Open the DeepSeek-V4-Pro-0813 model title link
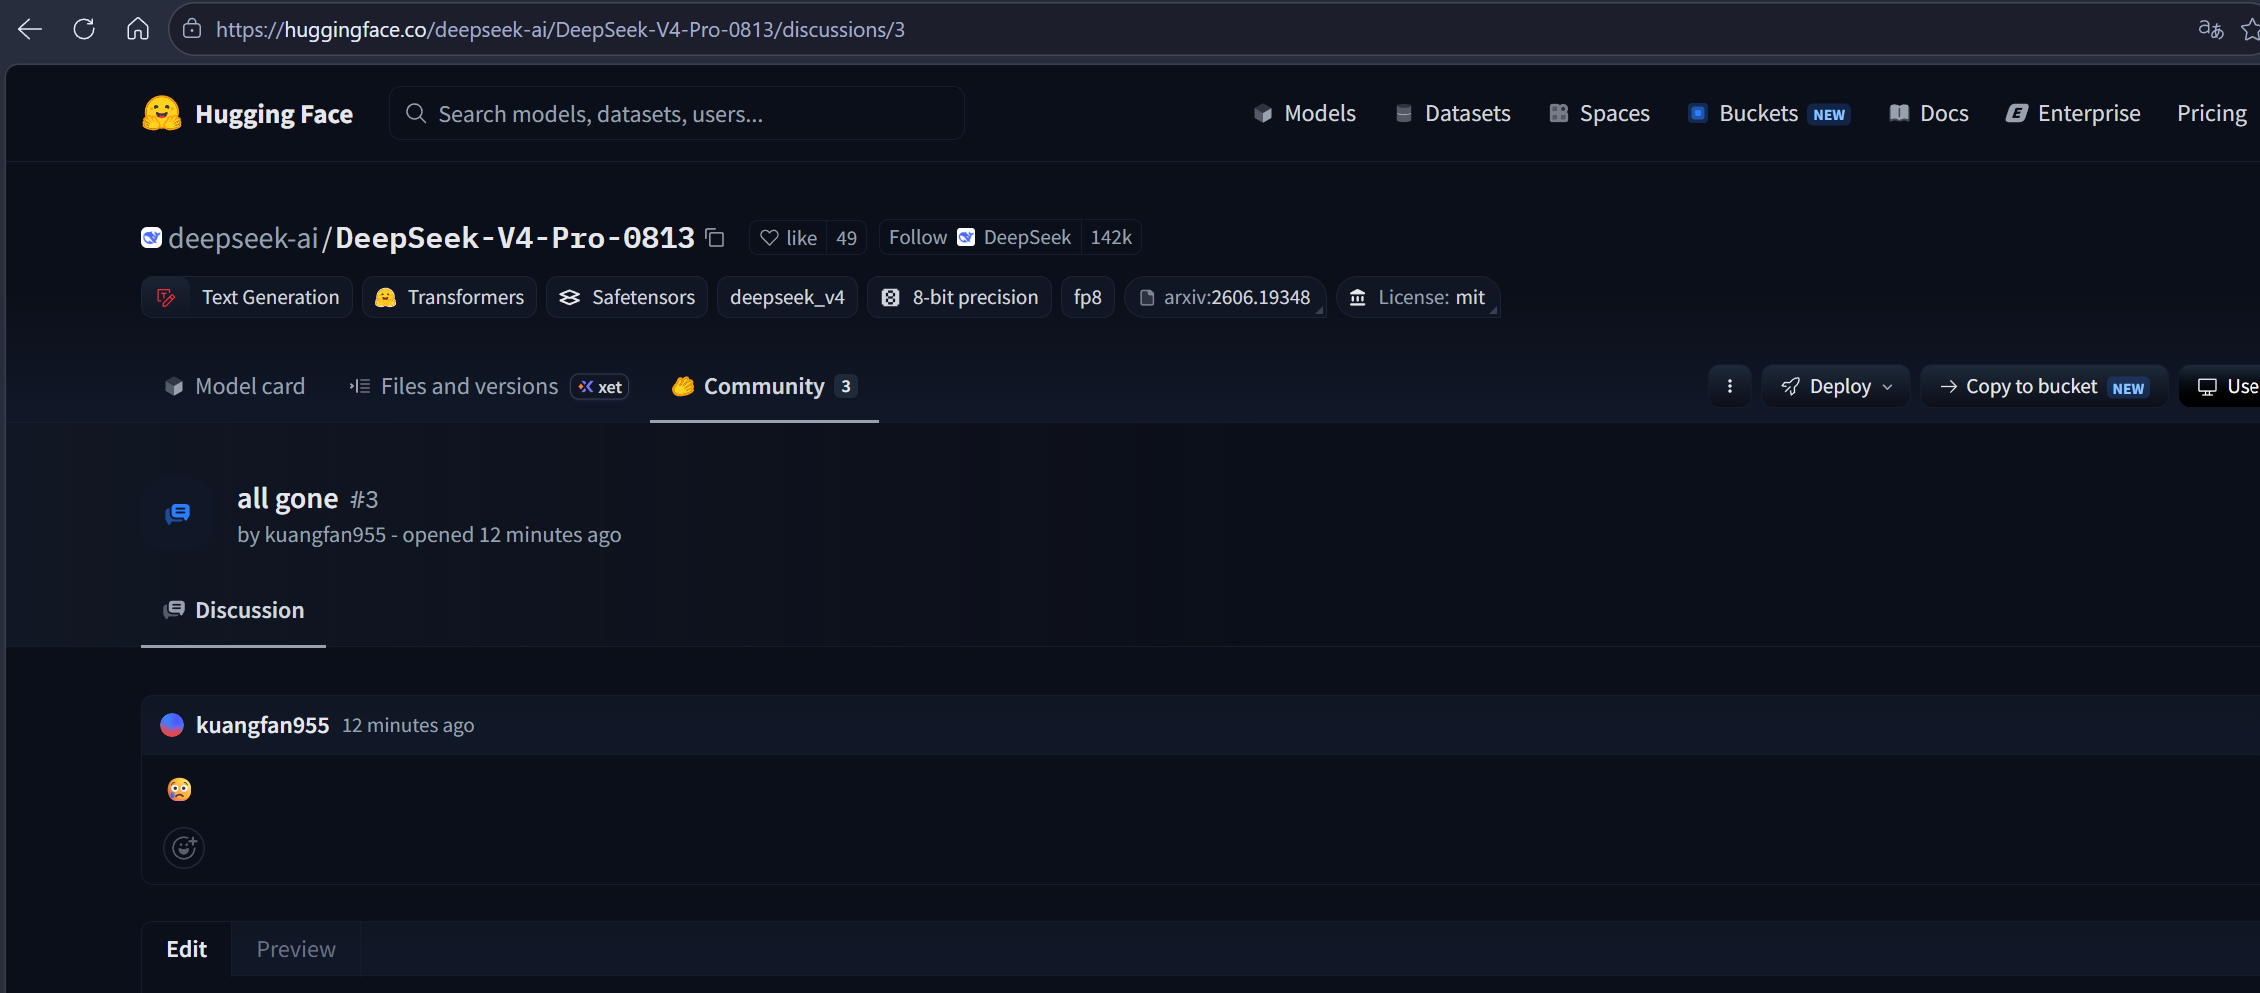 515,238
